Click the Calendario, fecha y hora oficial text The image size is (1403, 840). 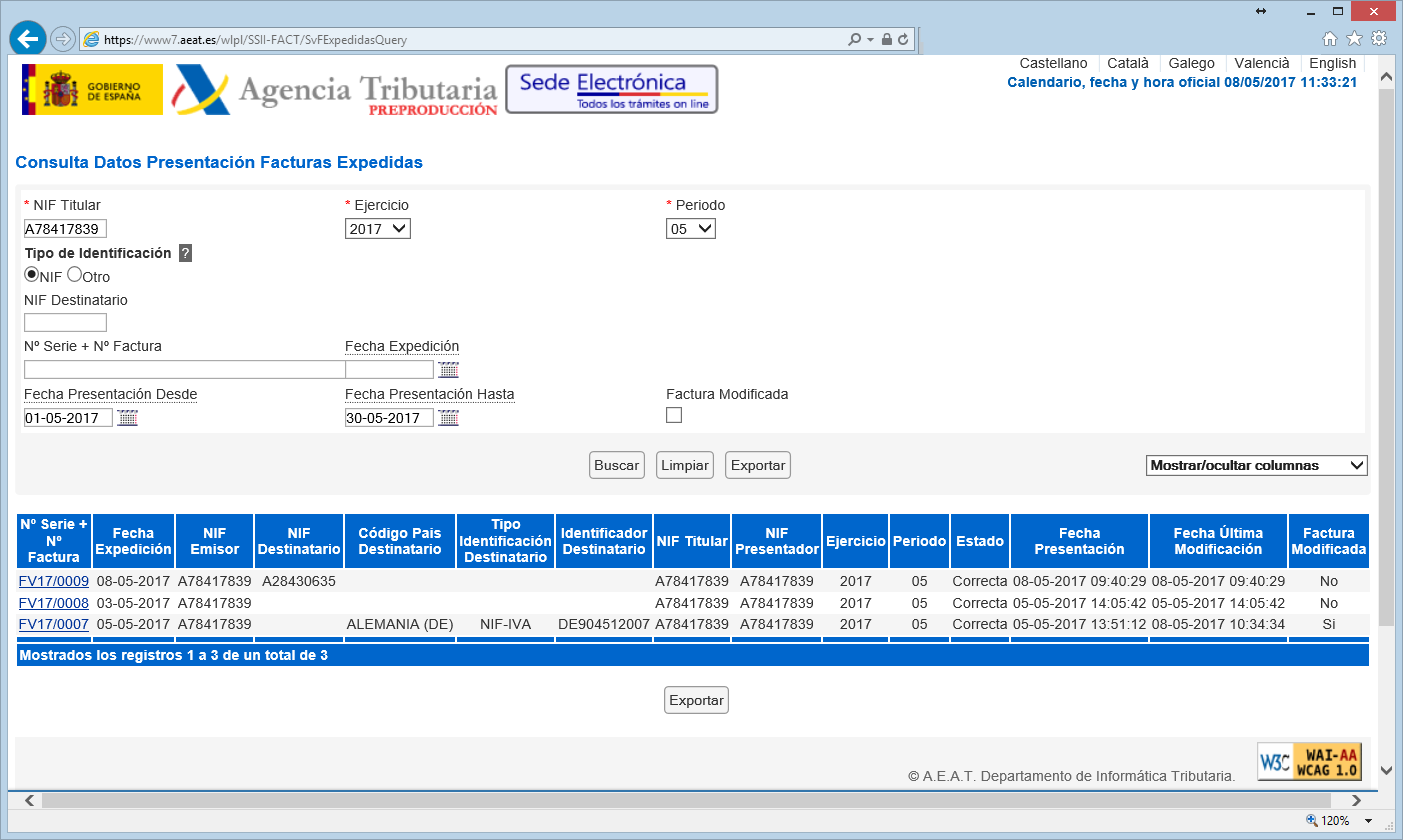click(1182, 82)
